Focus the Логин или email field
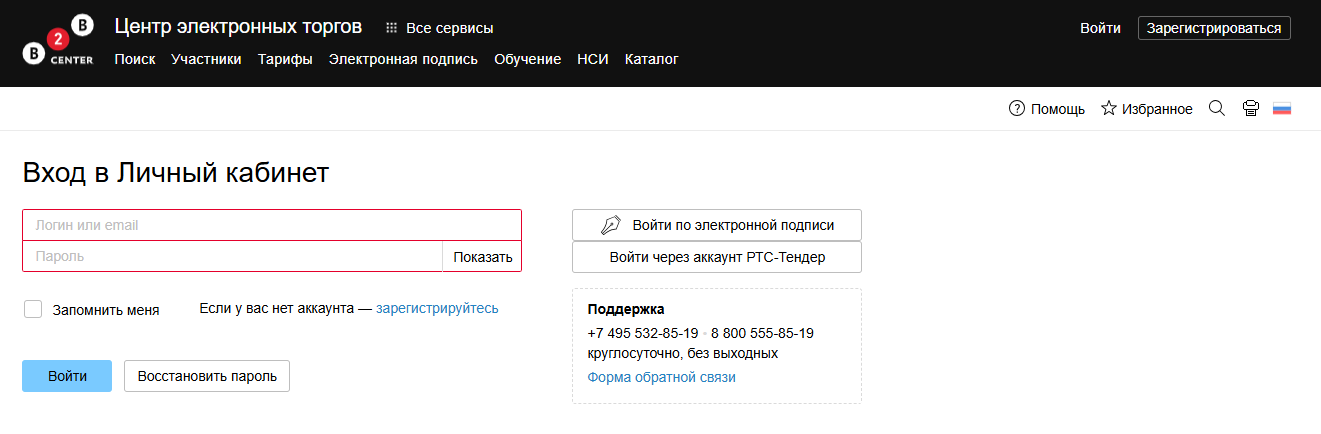 [271, 225]
